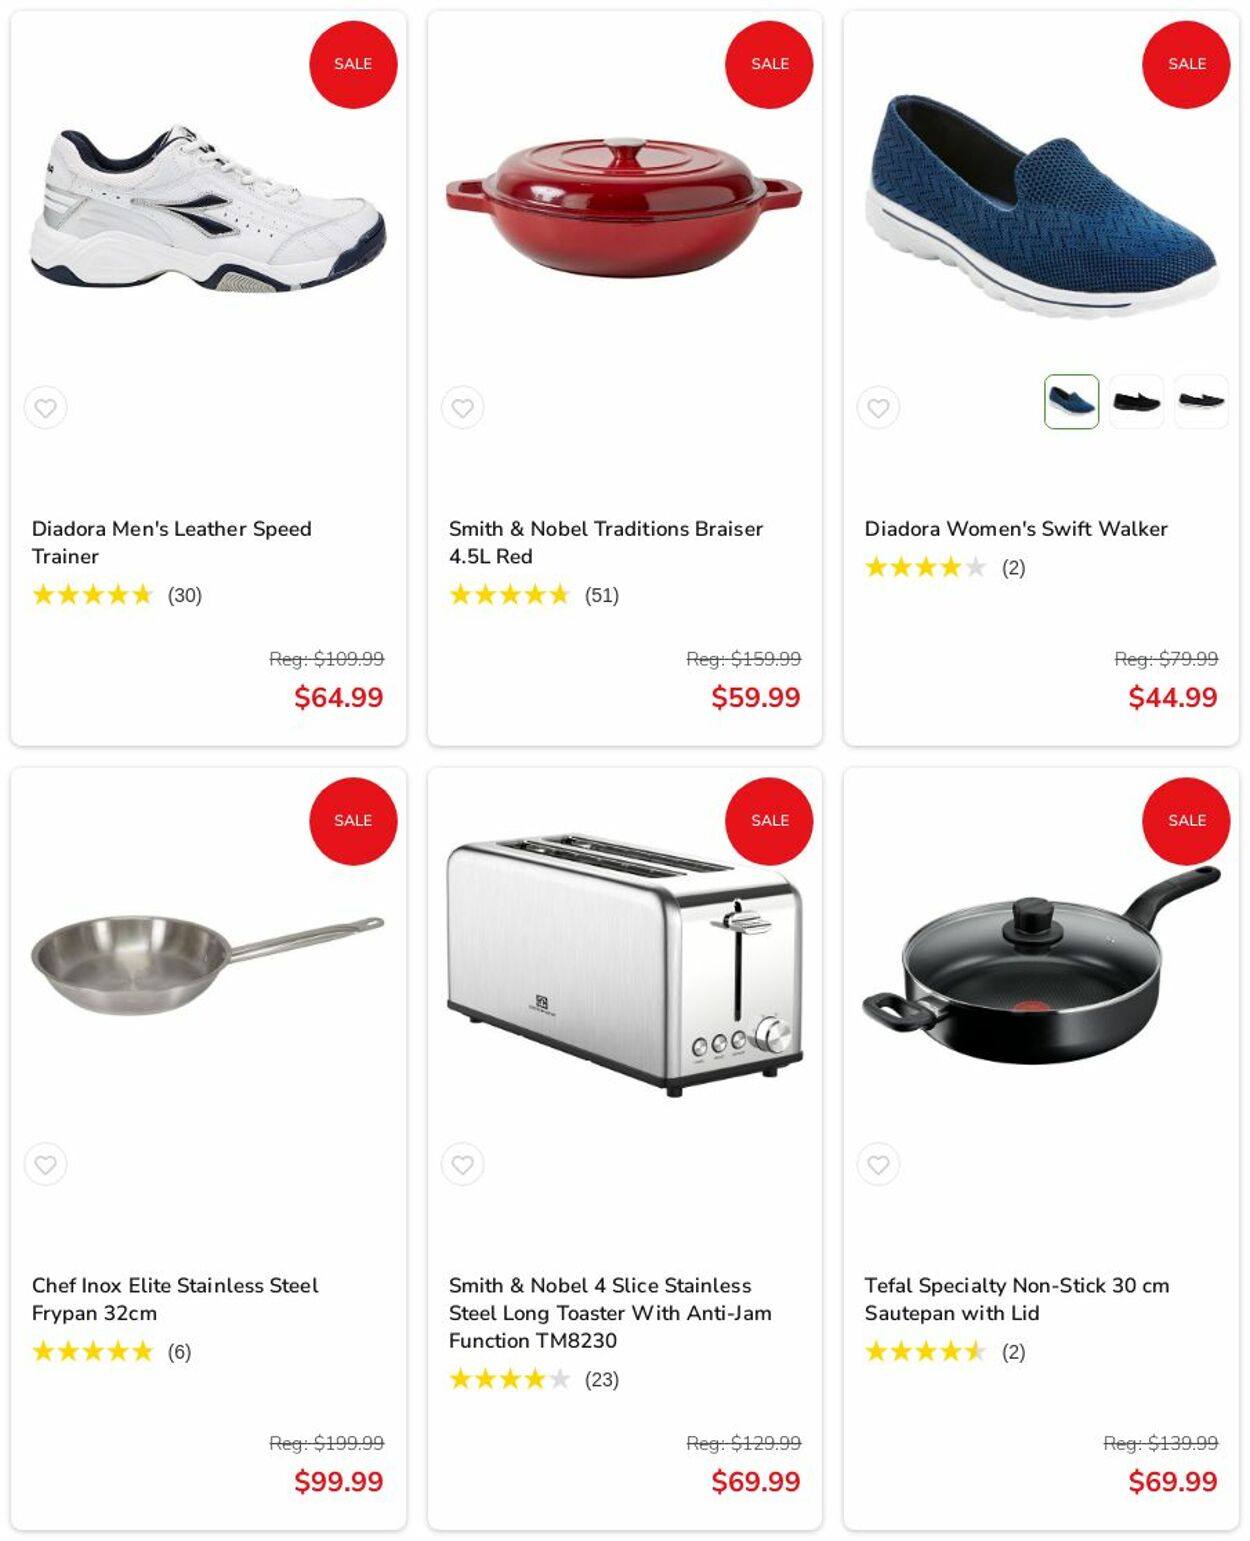Wishlist the Smith & Nobel Long Toaster
The height and width of the screenshot is (1541, 1250).
point(462,1164)
